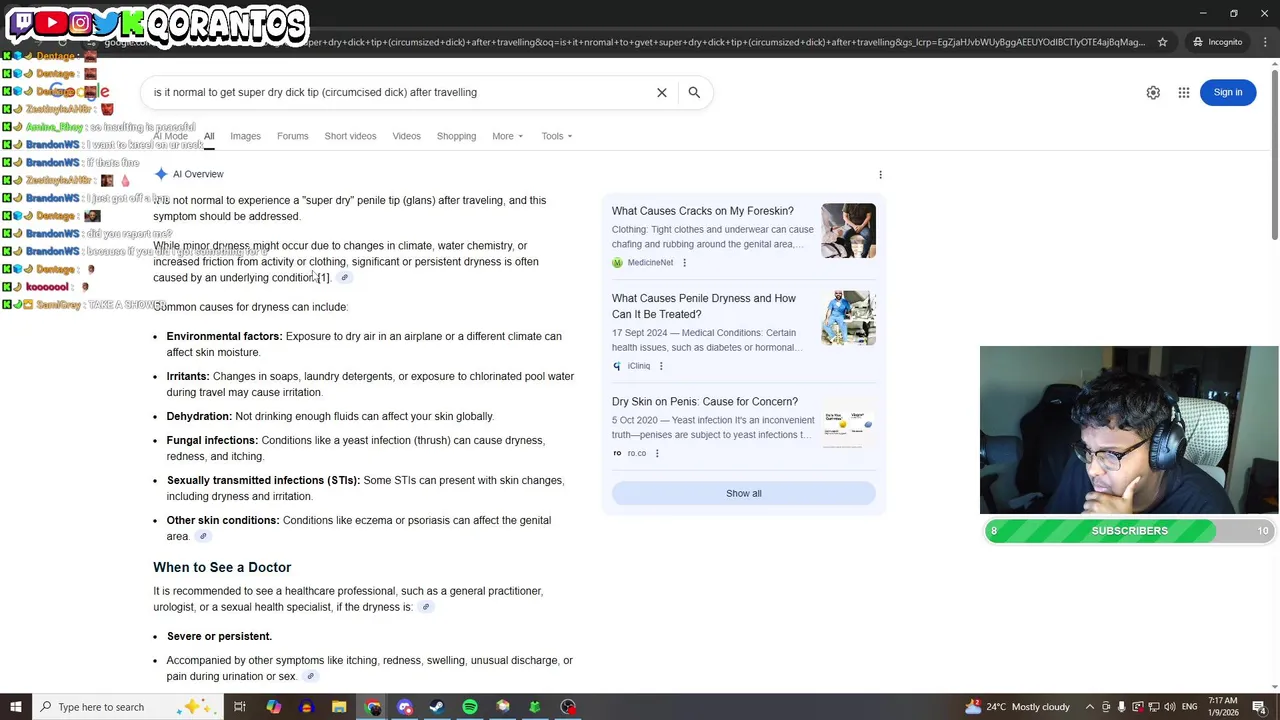Click citation link after 'if the dryness is'

tap(426, 607)
